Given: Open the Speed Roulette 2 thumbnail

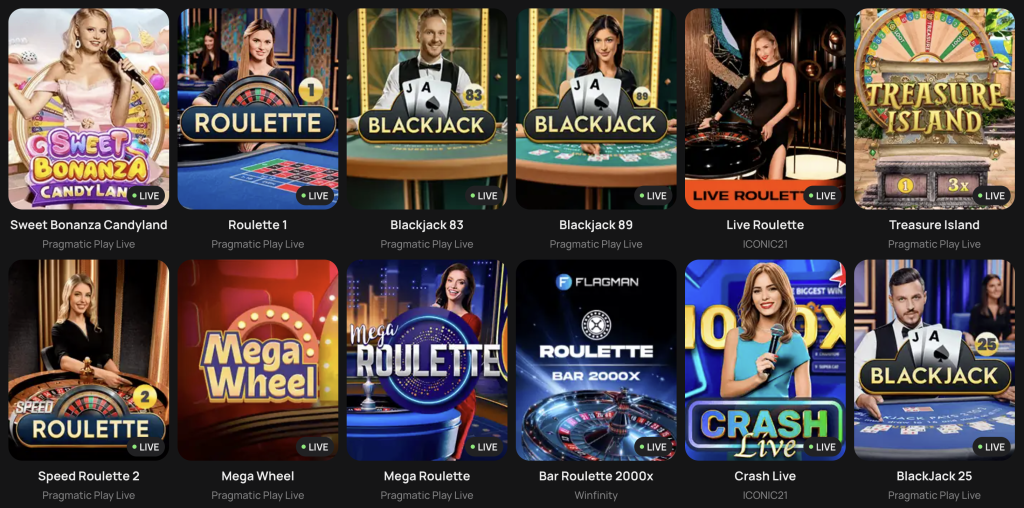Looking at the screenshot, I should click(89, 360).
